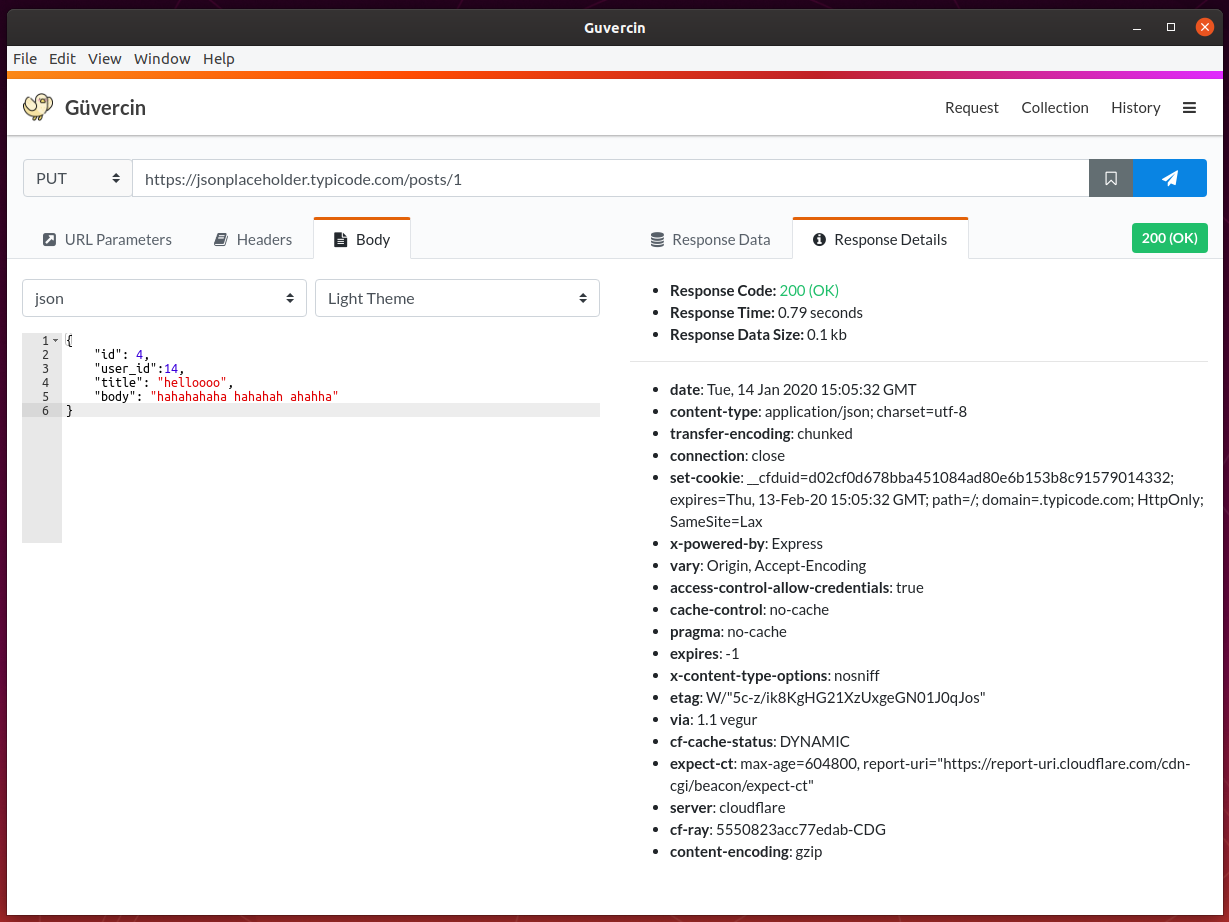The width and height of the screenshot is (1229, 922).
Task: Collapse the JSON block fold arrow at line 1
Action: point(55,341)
